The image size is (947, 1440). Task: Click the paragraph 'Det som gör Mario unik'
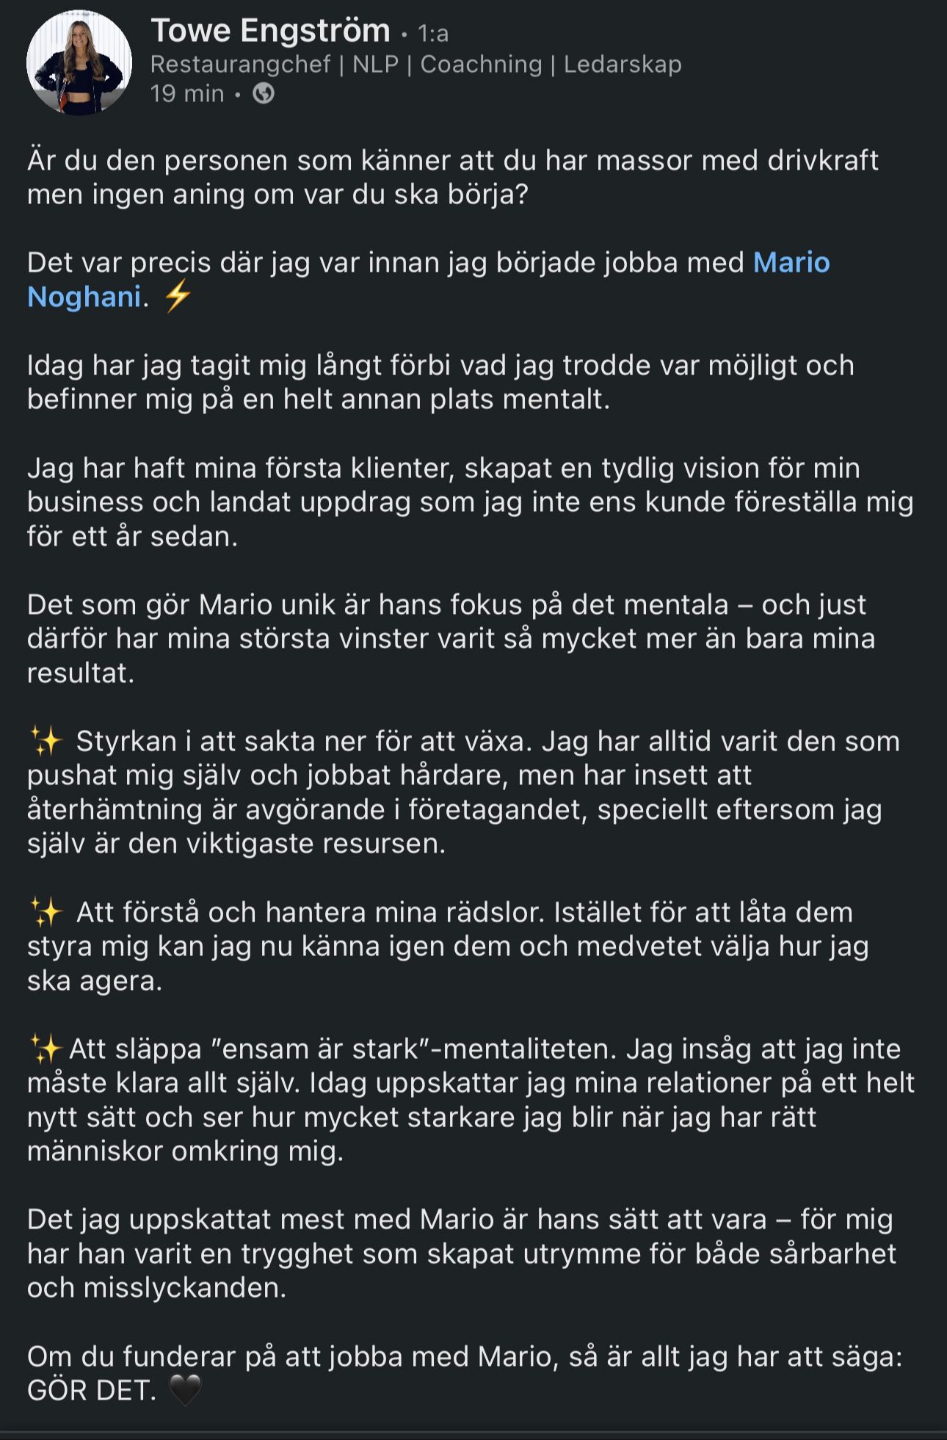pos(451,639)
